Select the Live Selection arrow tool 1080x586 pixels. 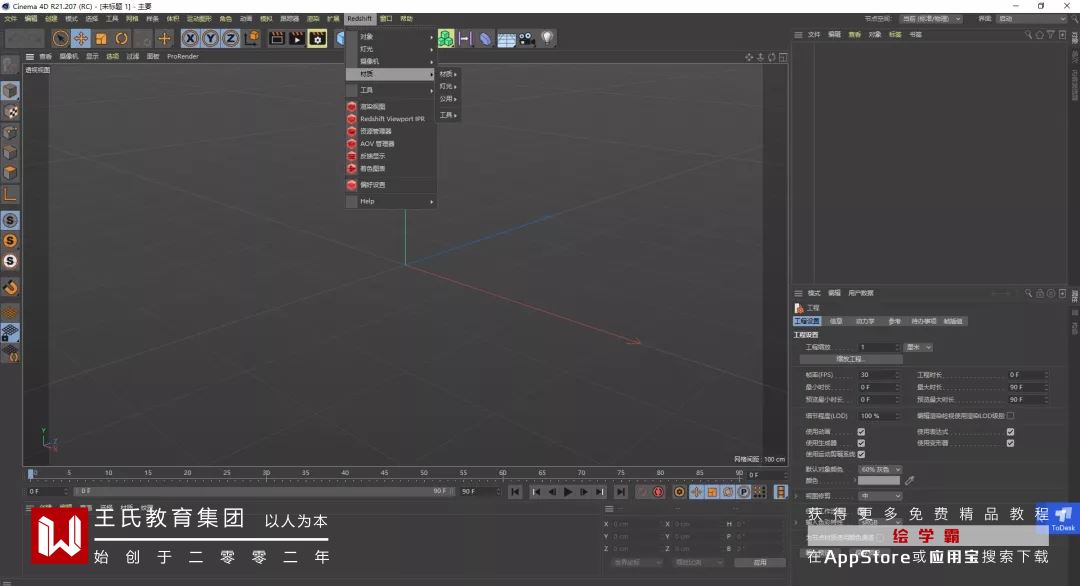point(60,39)
